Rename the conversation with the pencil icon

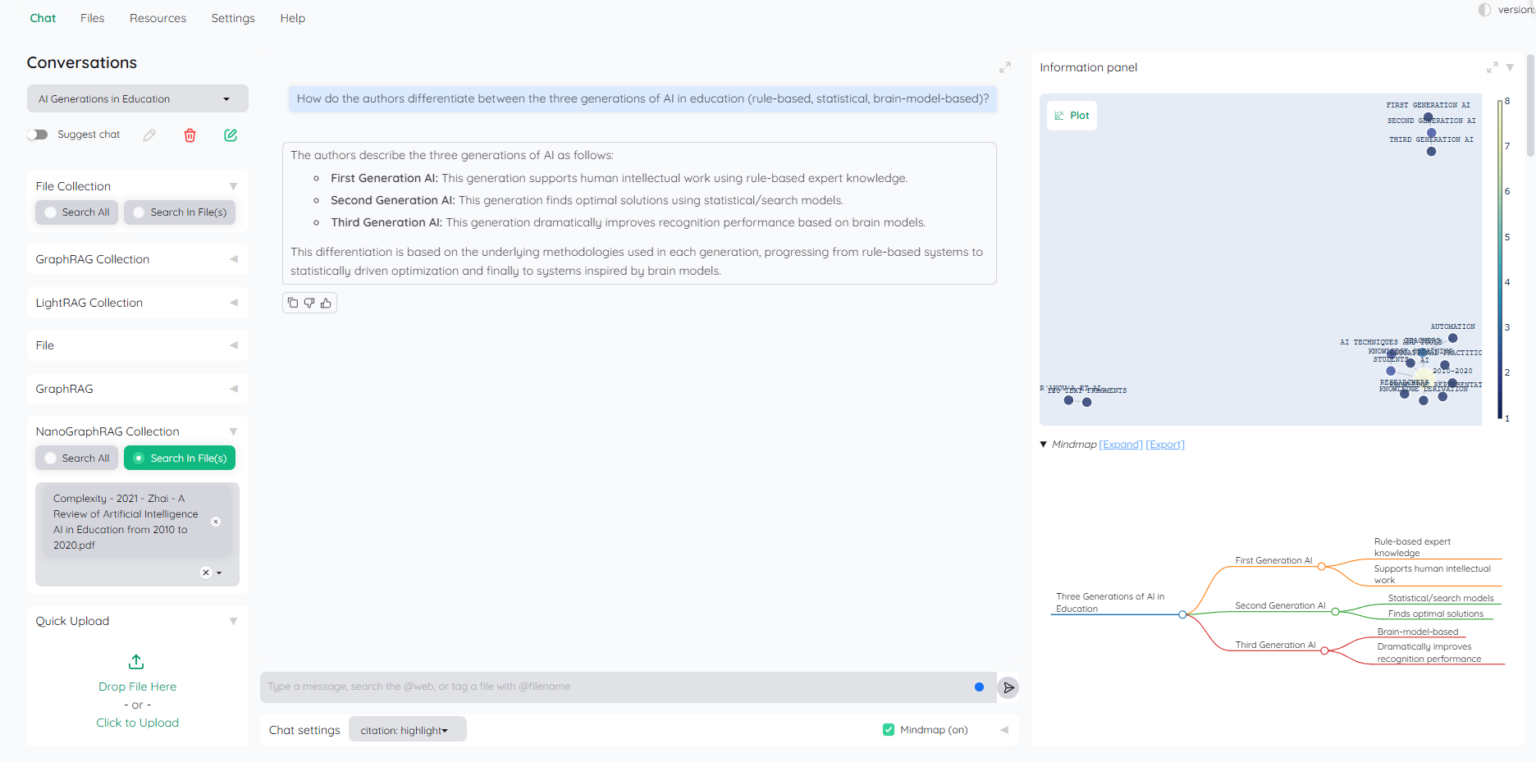[149, 135]
